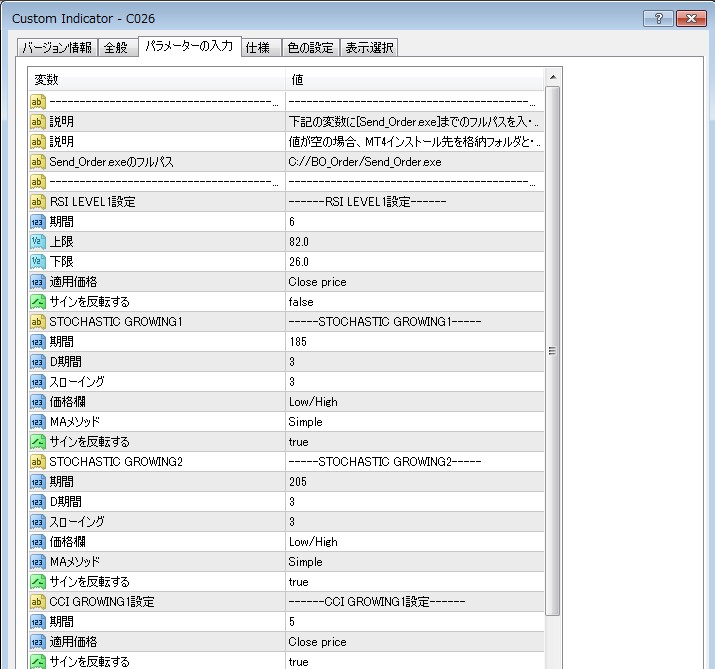Image resolution: width=715 pixels, height=669 pixels.
Task: Click the 変数 column header
Action: (157, 79)
